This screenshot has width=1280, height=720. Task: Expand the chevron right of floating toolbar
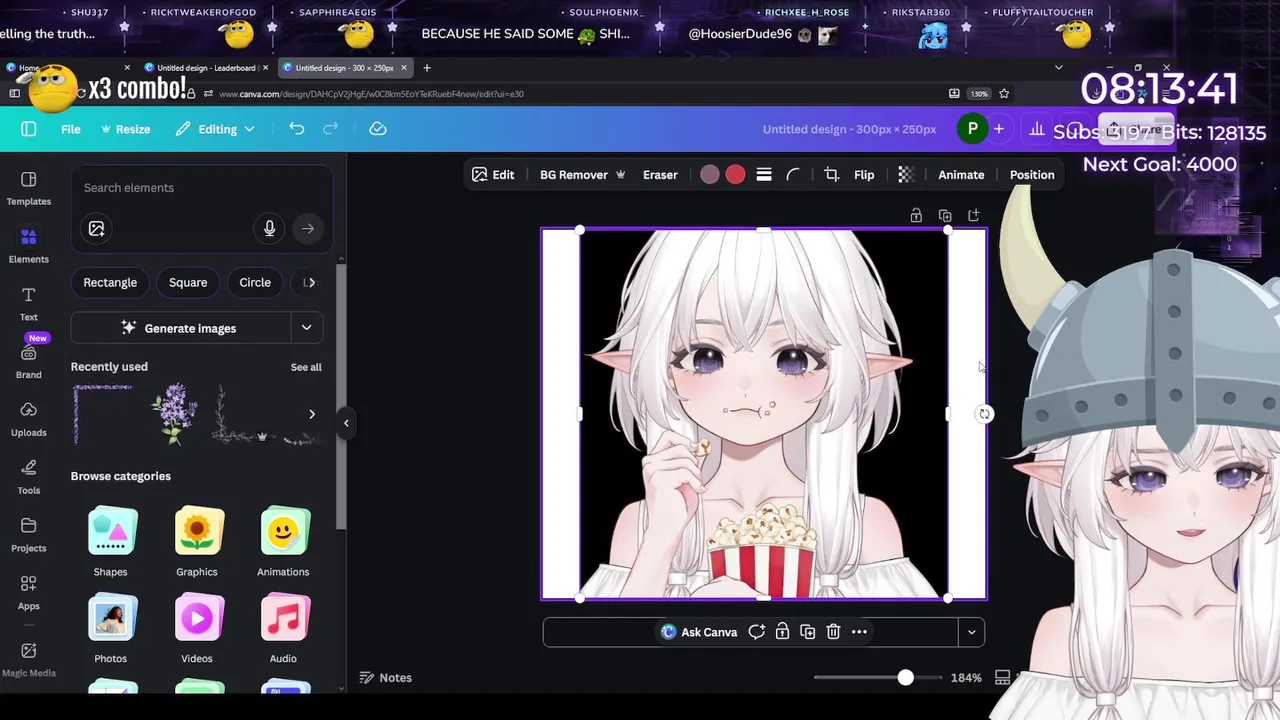pos(971,632)
